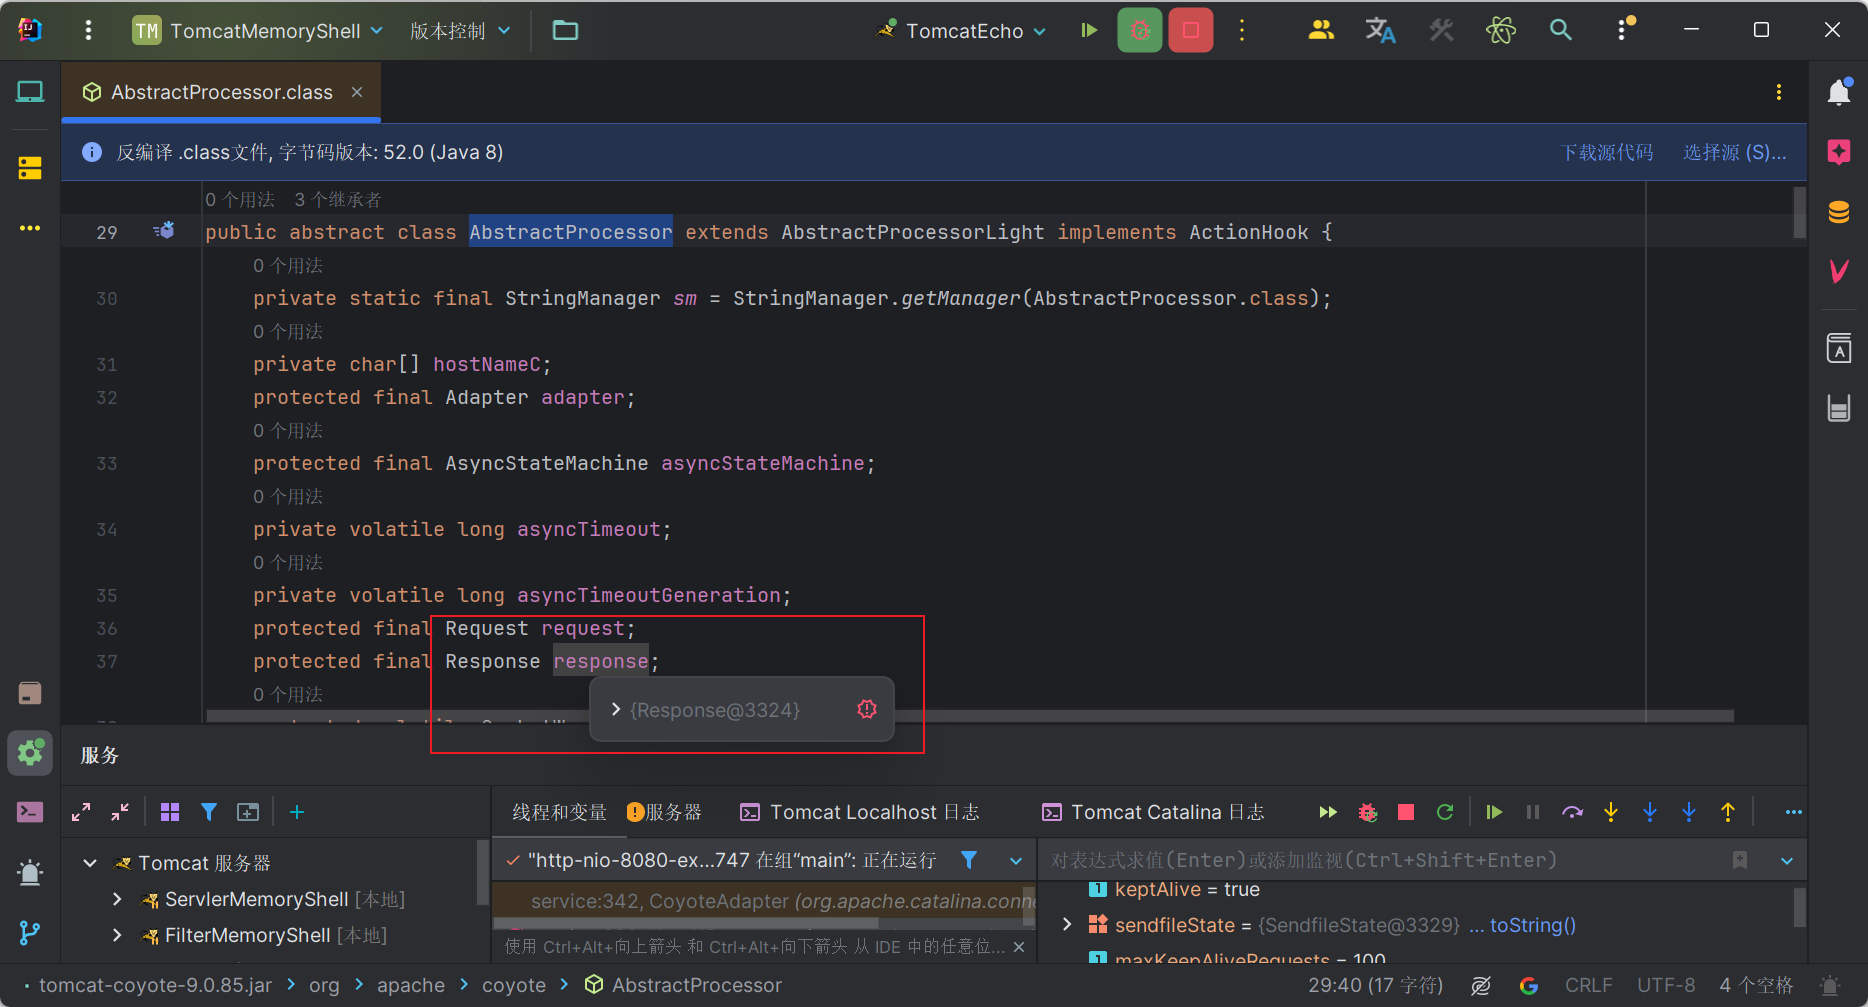The width and height of the screenshot is (1868, 1007).
Task: Click the evaluate expression input field
Action: tap(1385, 860)
